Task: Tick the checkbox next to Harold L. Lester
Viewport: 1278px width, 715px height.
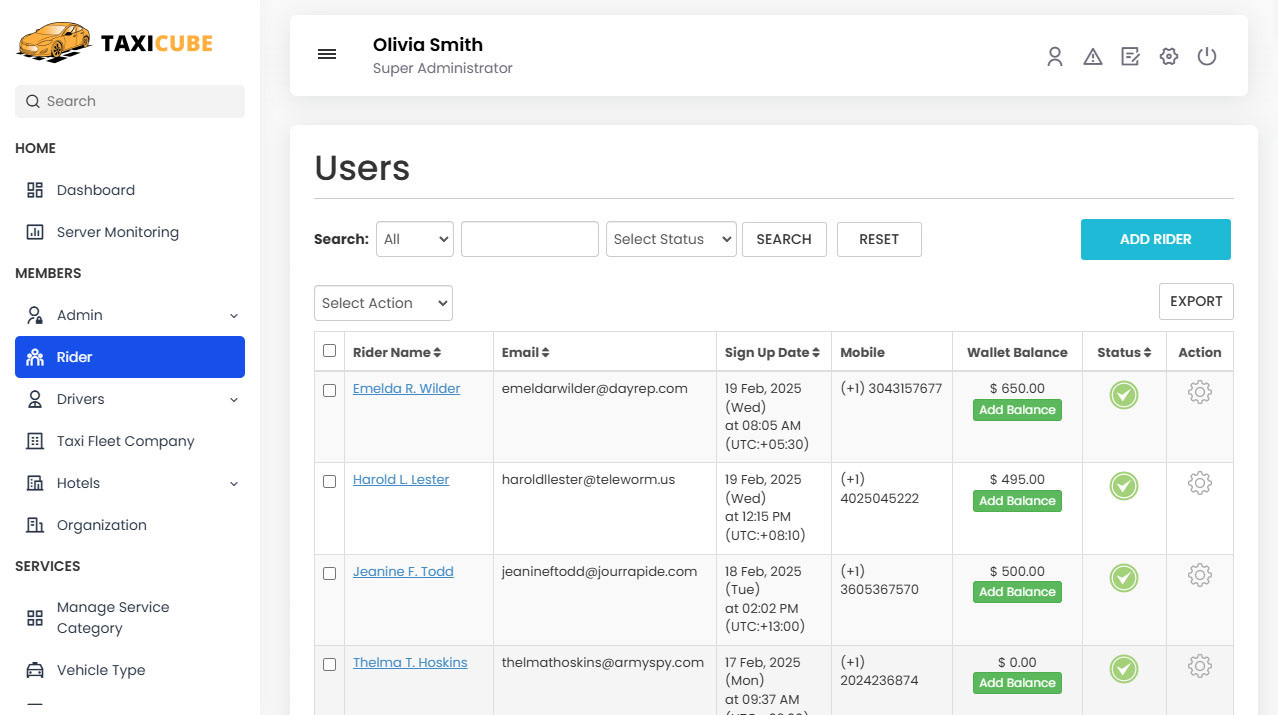Action: (x=329, y=481)
